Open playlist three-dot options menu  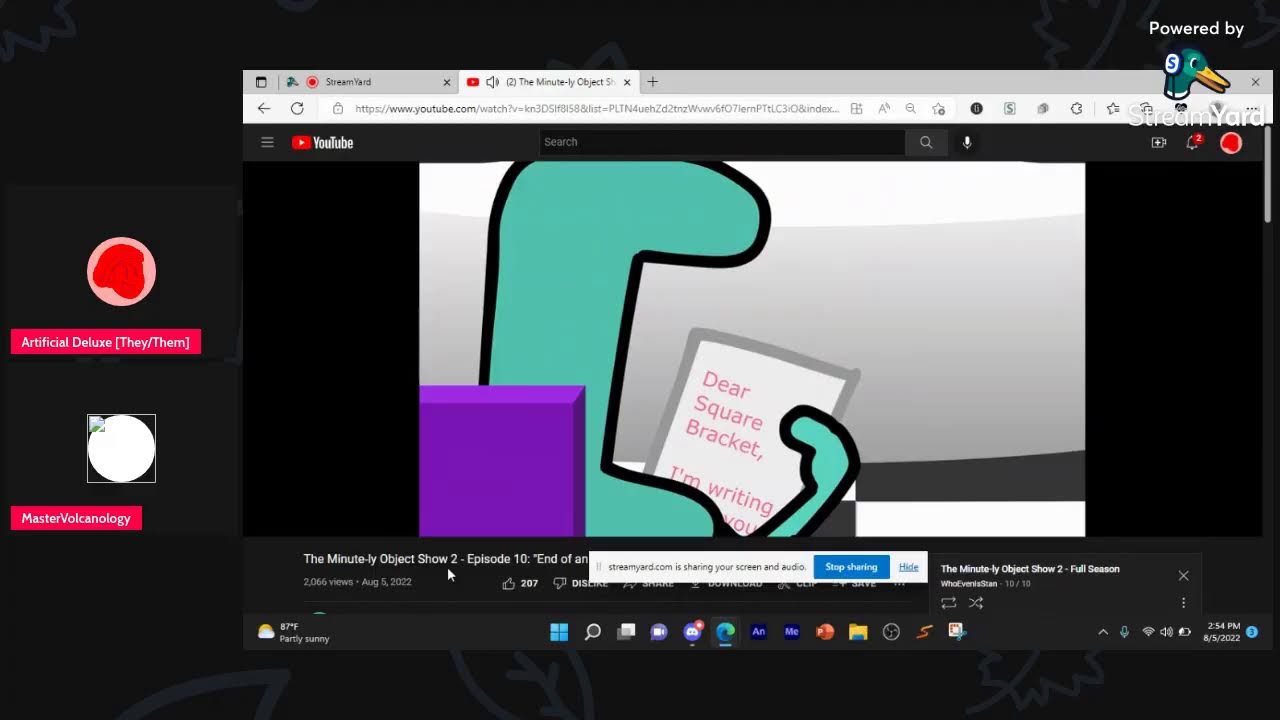tap(1183, 603)
